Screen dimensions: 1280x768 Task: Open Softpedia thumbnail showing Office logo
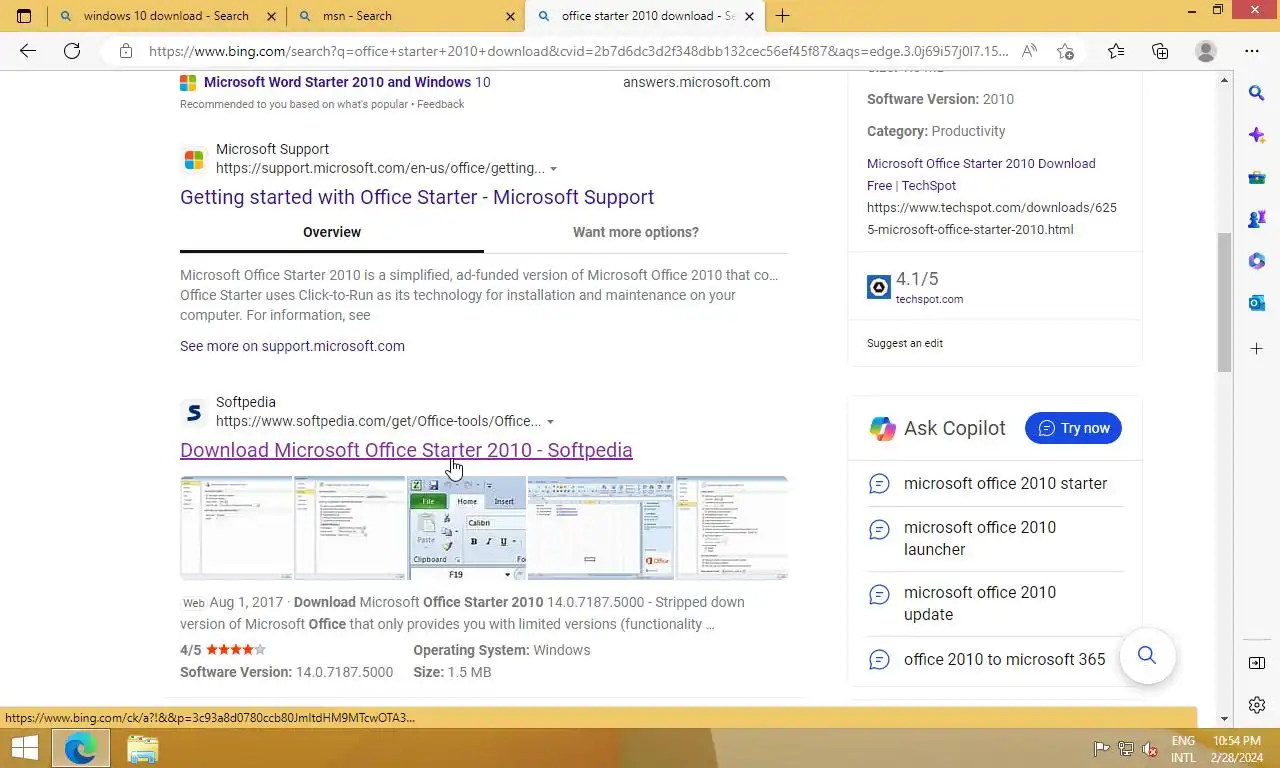point(601,528)
